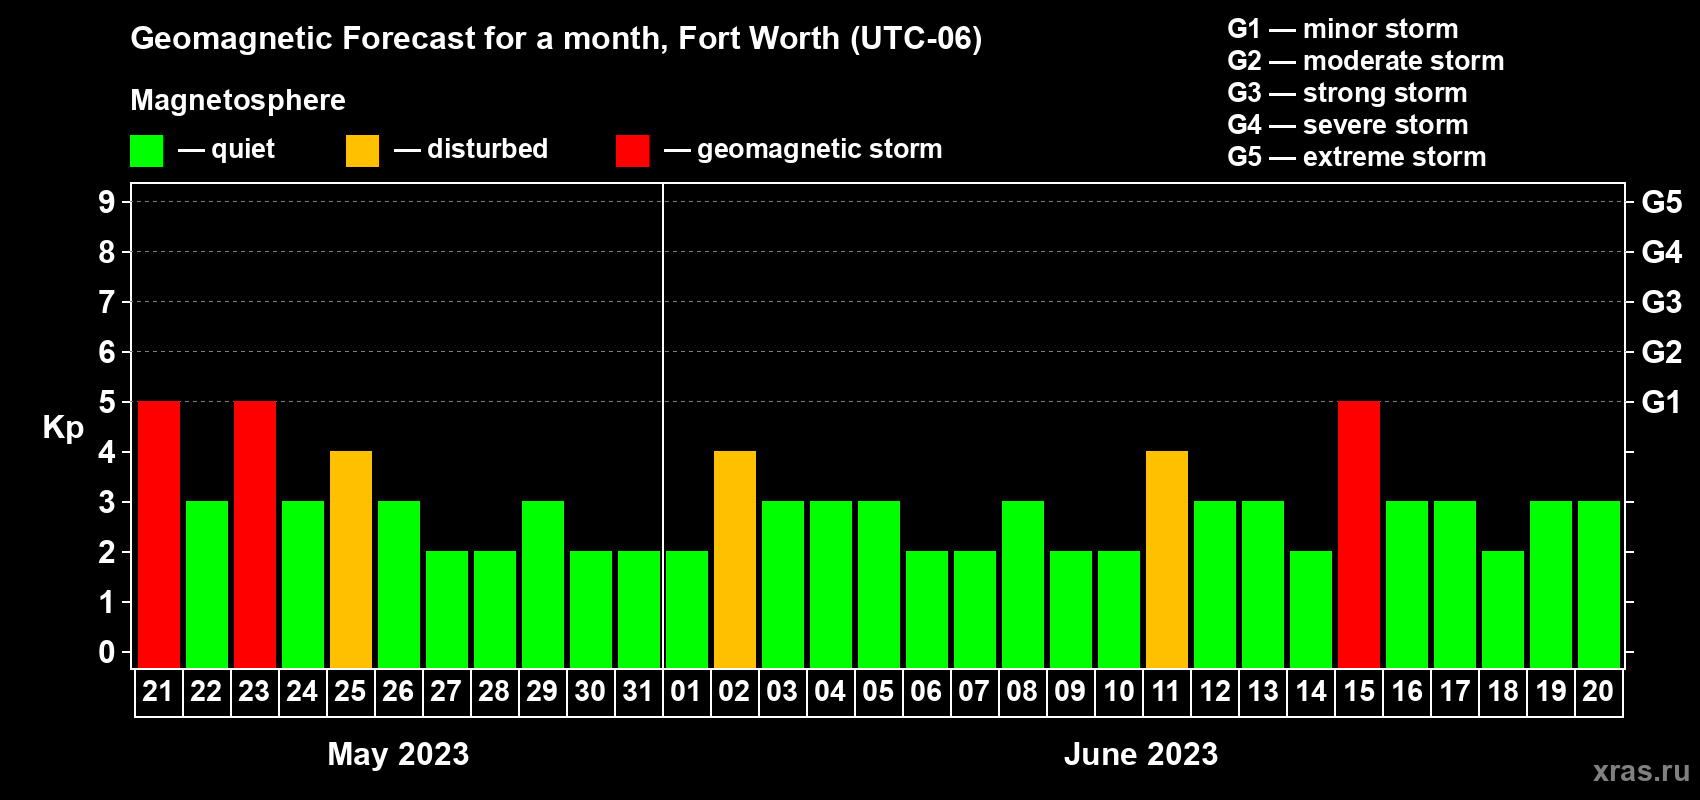The height and width of the screenshot is (800, 1700).
Task: Click the orange bar for June 11
Action: [1167, 560]
